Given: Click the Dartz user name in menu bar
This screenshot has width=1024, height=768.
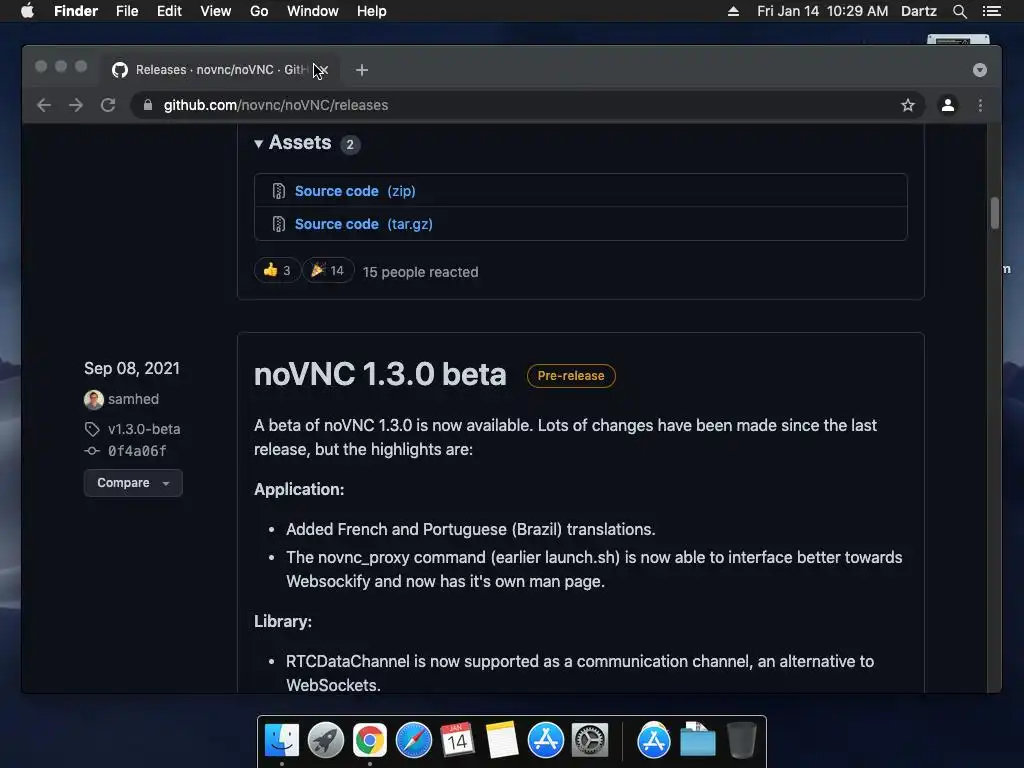Looking at the screenshot, I should [x=919, y=11].
